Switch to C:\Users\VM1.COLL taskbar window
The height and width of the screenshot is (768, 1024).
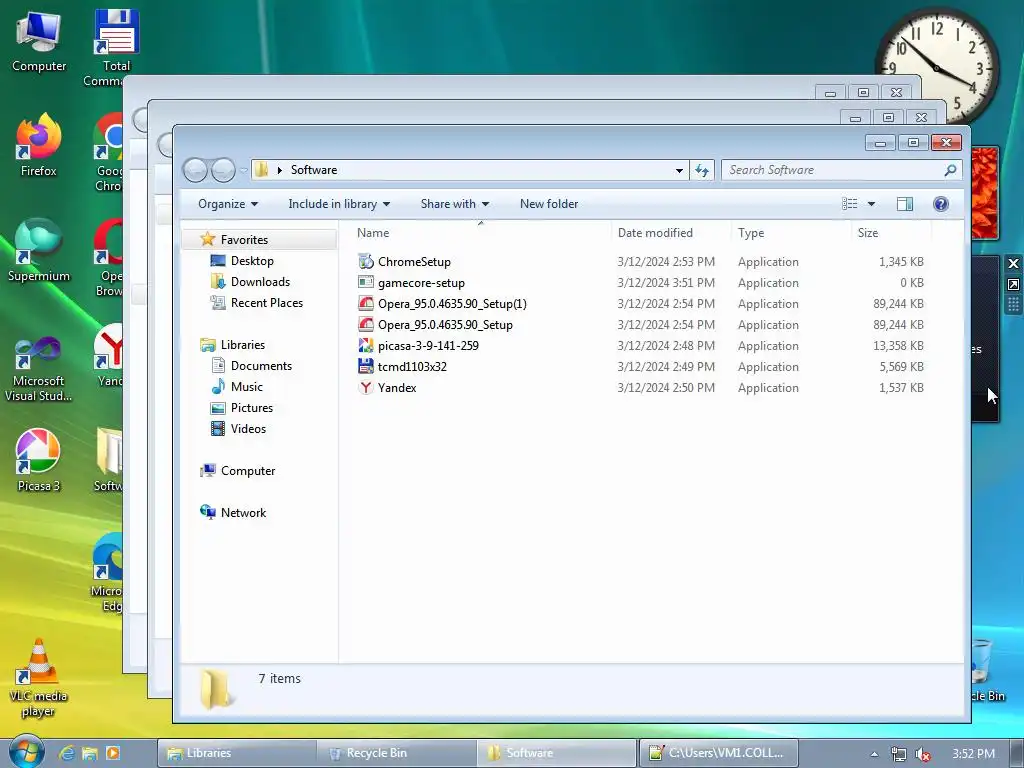(x=719, y=753)
